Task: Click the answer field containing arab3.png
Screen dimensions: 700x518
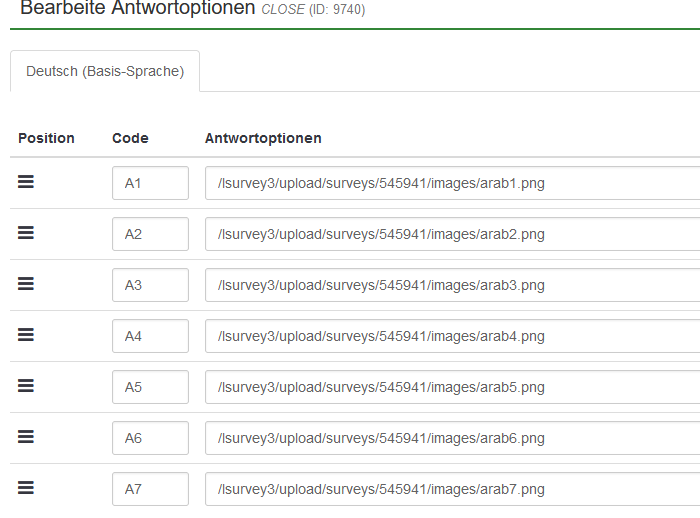Action: pyautogui.click(x=452, y=286)
